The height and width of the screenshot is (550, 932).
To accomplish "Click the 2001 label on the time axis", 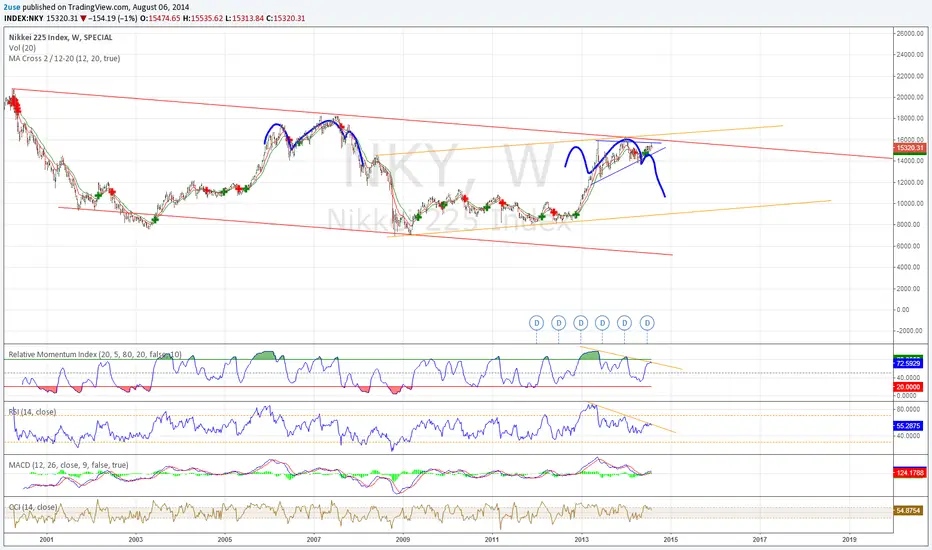I will coord(46,539).
